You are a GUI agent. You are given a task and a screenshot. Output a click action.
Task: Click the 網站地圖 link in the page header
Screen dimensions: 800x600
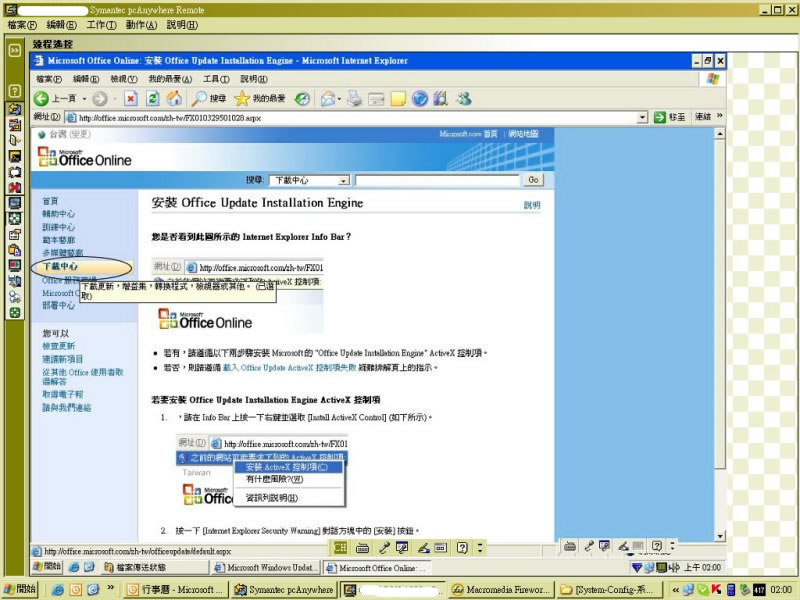(523, 134)
